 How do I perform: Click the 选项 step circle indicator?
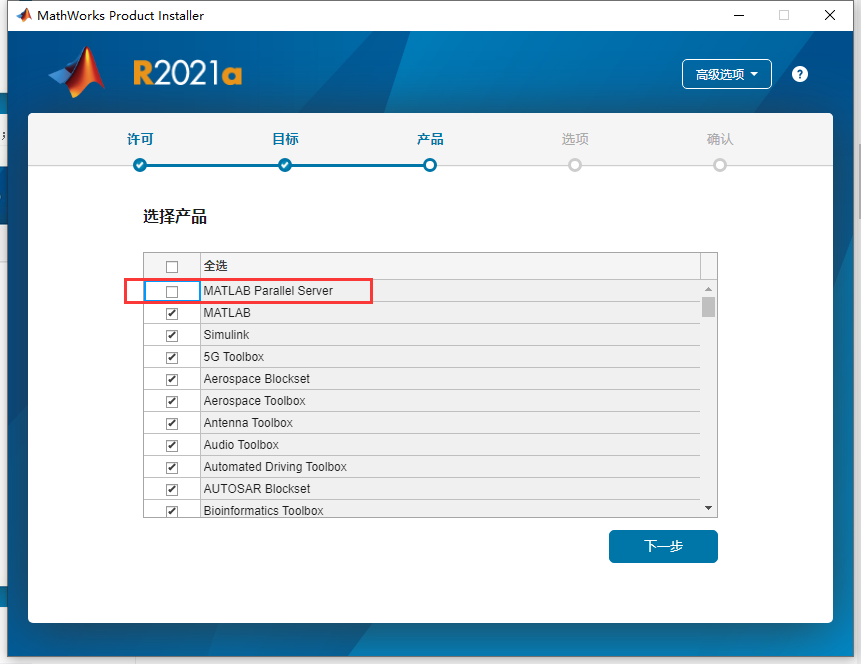pos(574,165)
